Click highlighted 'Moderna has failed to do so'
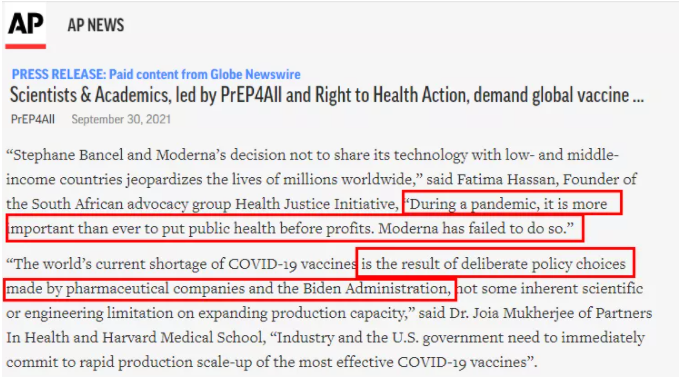 click(476, 229)
